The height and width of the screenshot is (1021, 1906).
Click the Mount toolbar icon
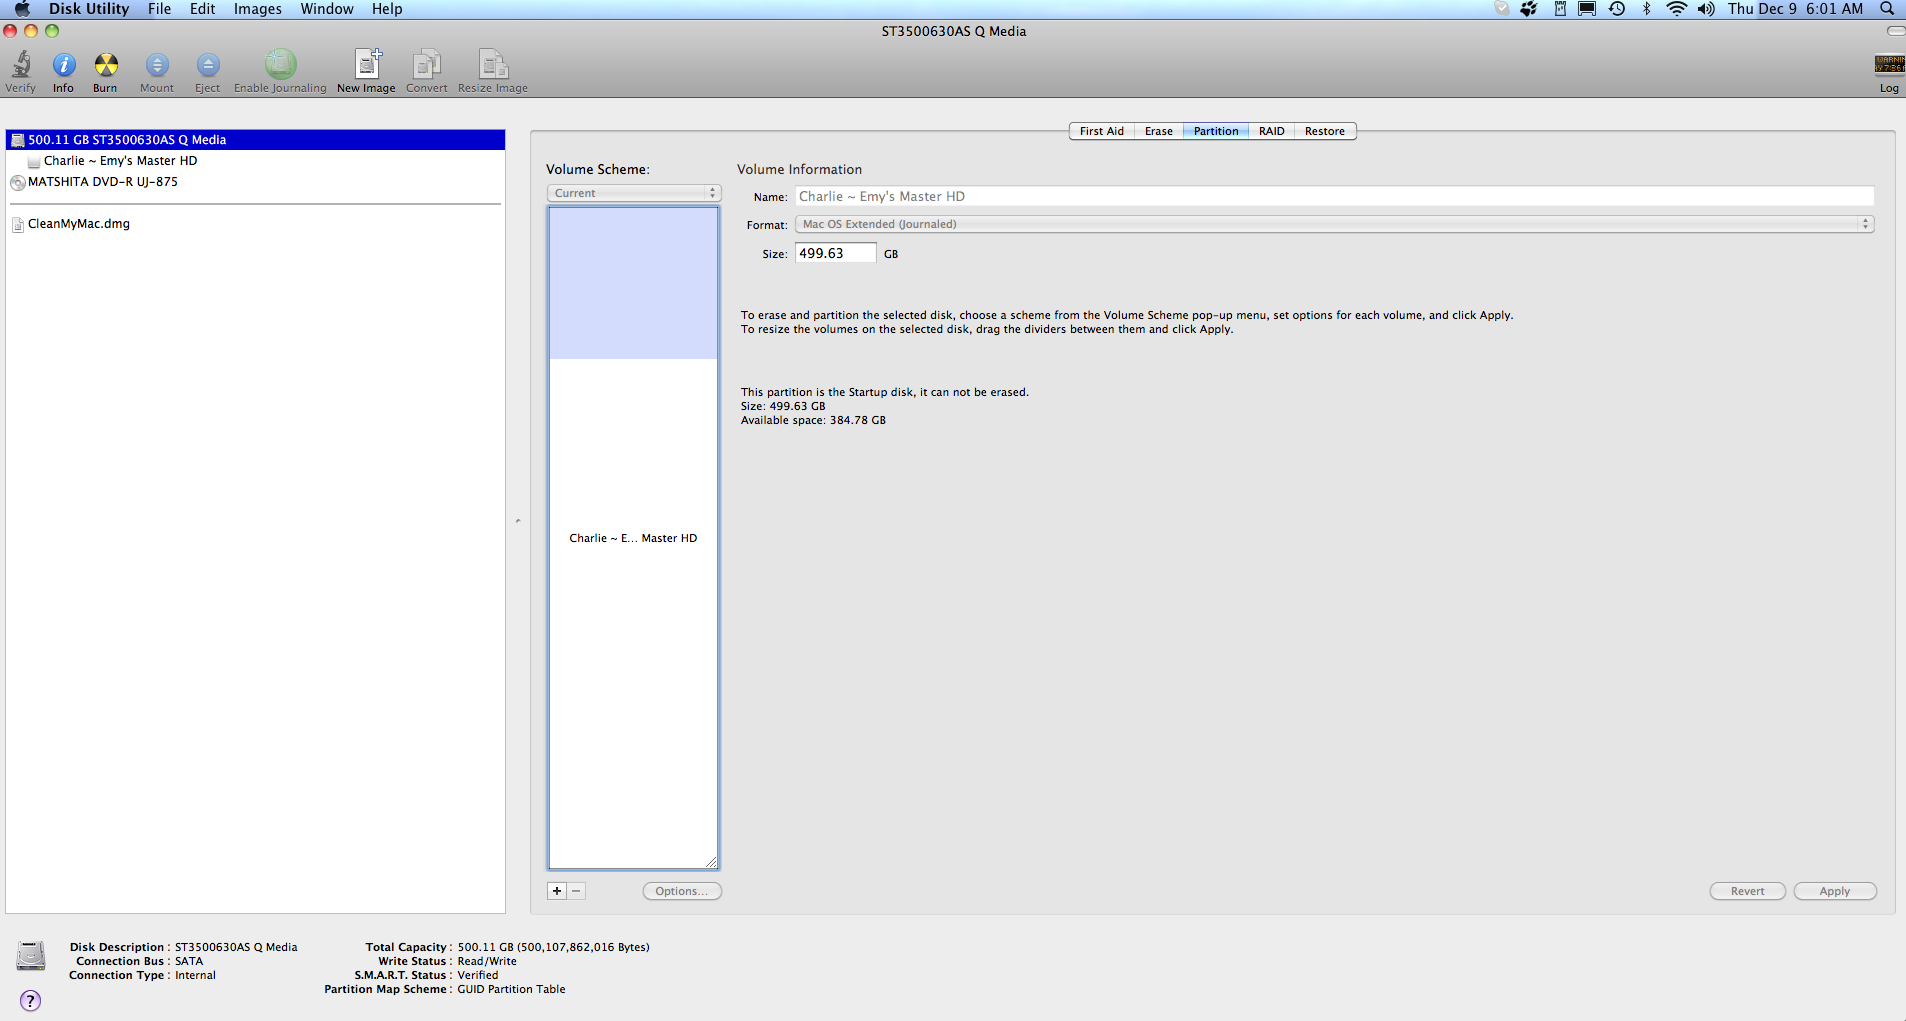tap(157, 71)
